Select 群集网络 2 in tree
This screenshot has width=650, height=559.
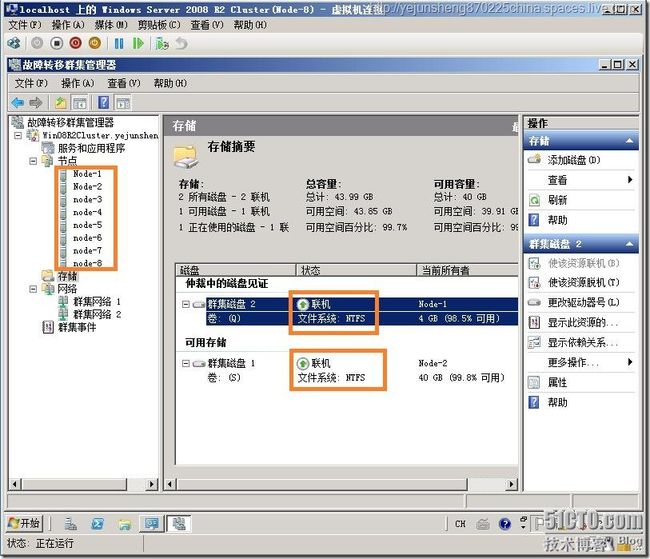click(97, 314)
